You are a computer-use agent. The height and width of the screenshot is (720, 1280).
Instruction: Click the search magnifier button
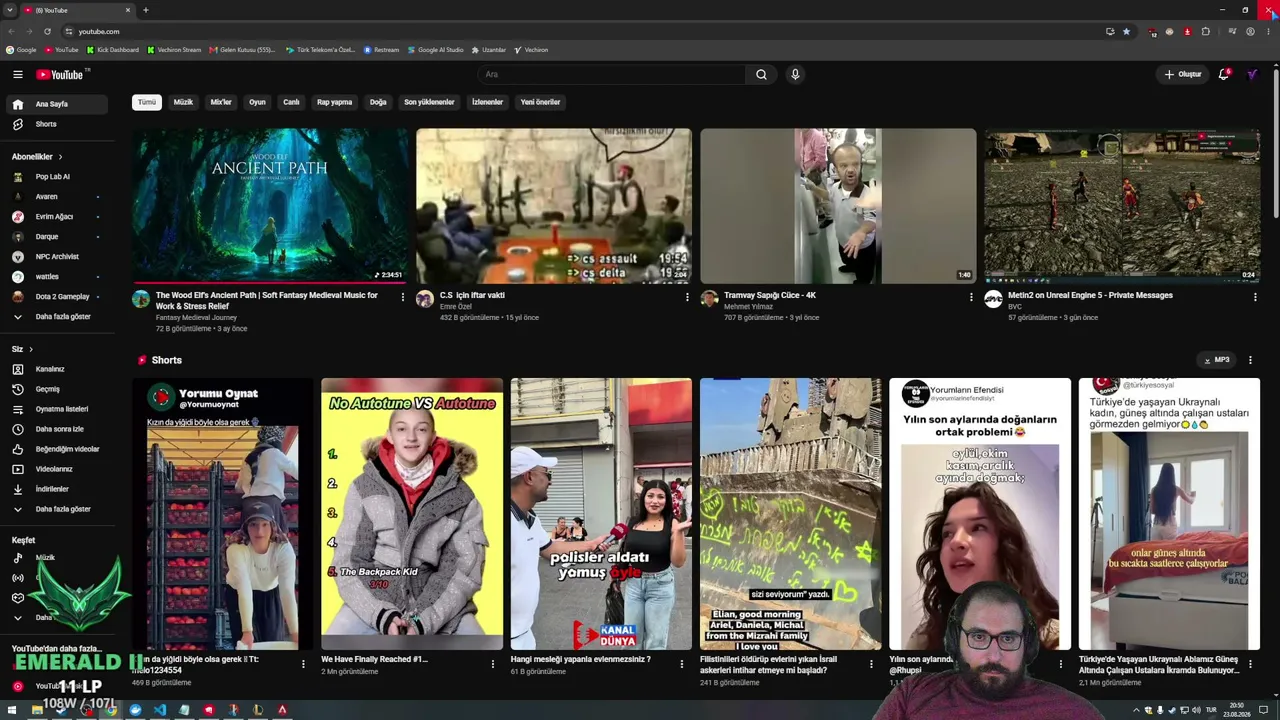coord(761,74)
